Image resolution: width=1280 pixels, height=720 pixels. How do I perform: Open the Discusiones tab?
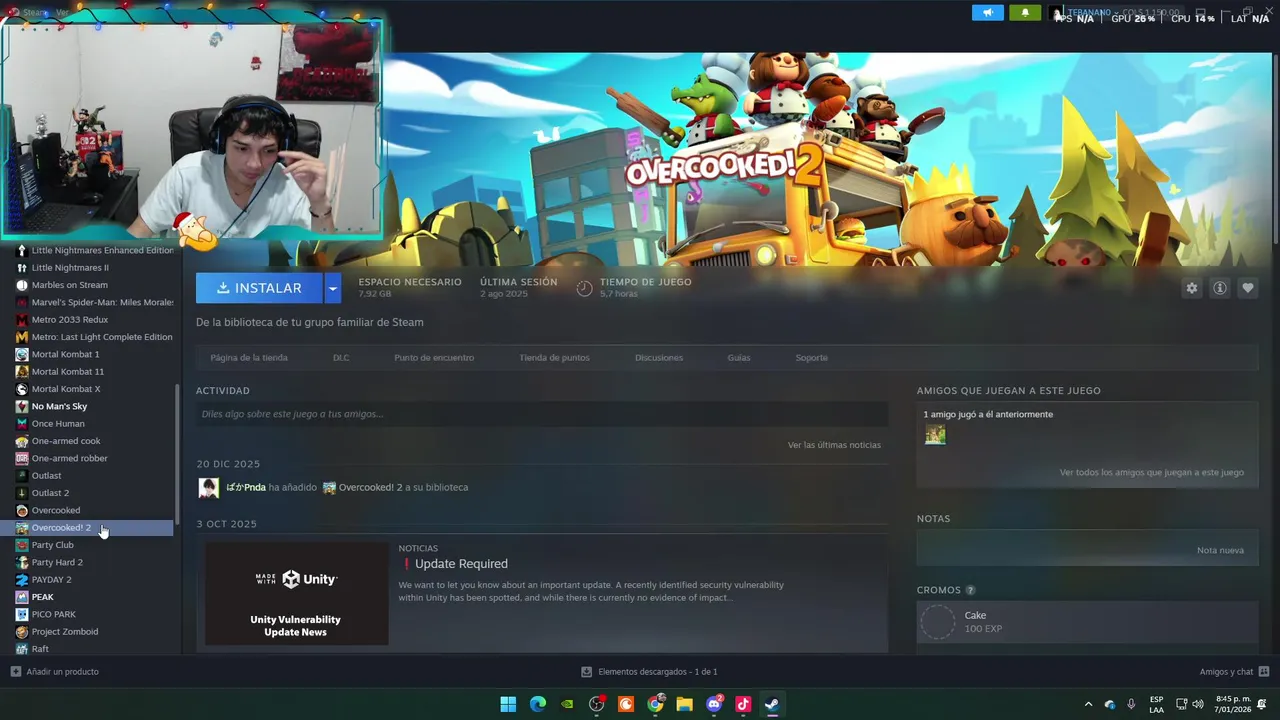[x=659, y=358]
